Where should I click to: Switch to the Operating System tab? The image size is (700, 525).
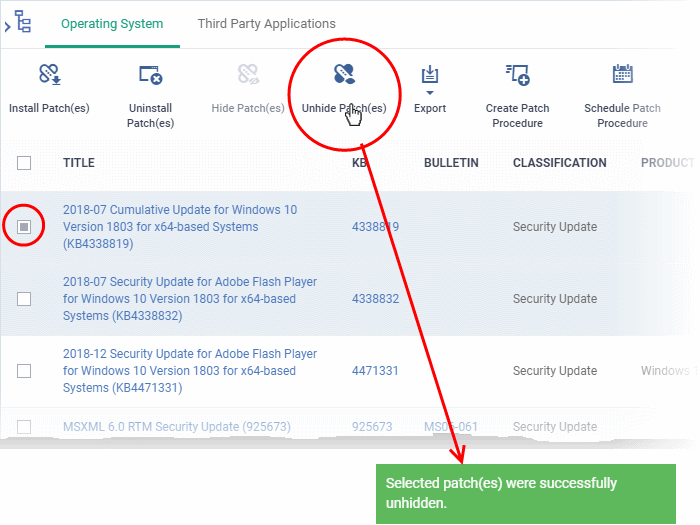tap(112, 24)
